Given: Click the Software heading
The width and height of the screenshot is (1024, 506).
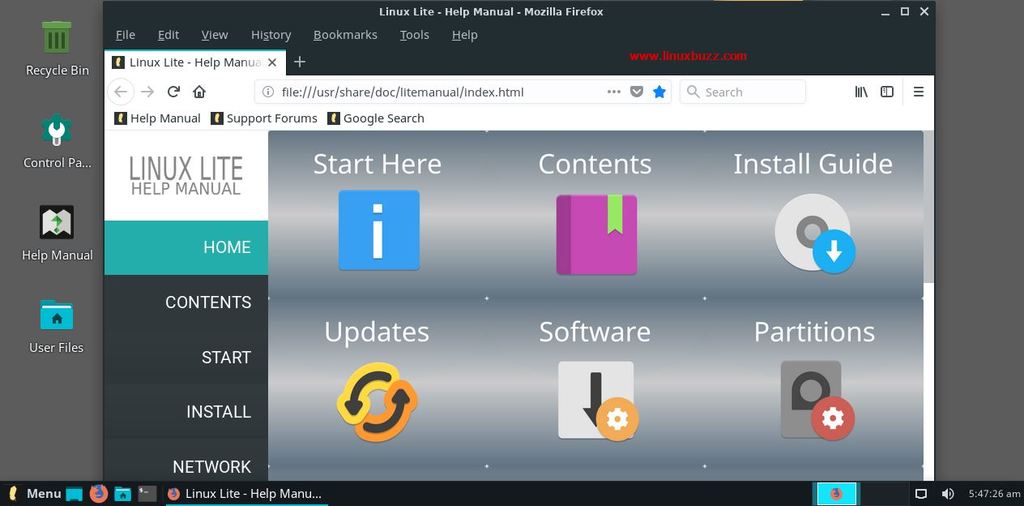Looking at the screenshot, I should [595, 332].
